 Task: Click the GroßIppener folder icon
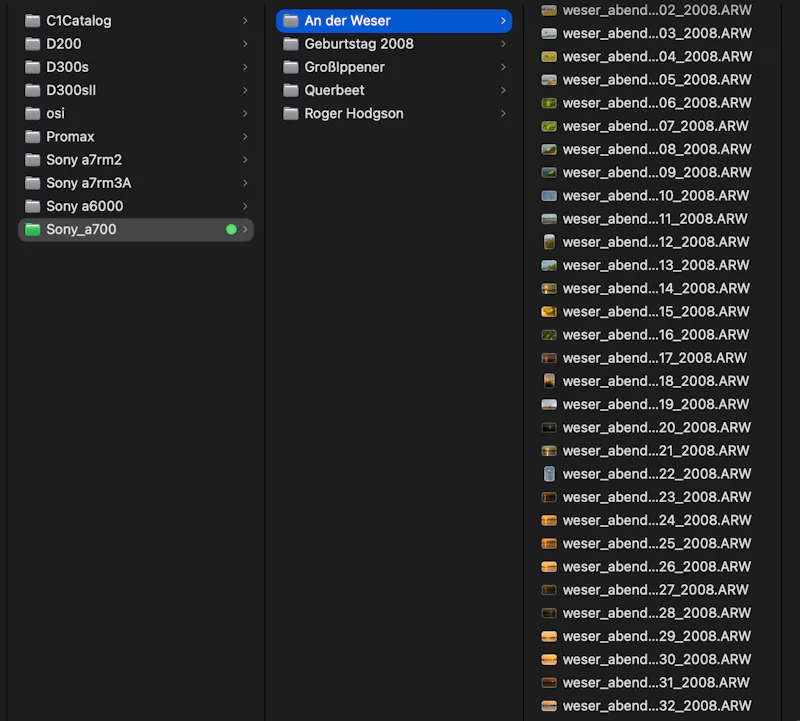point(291,67)
